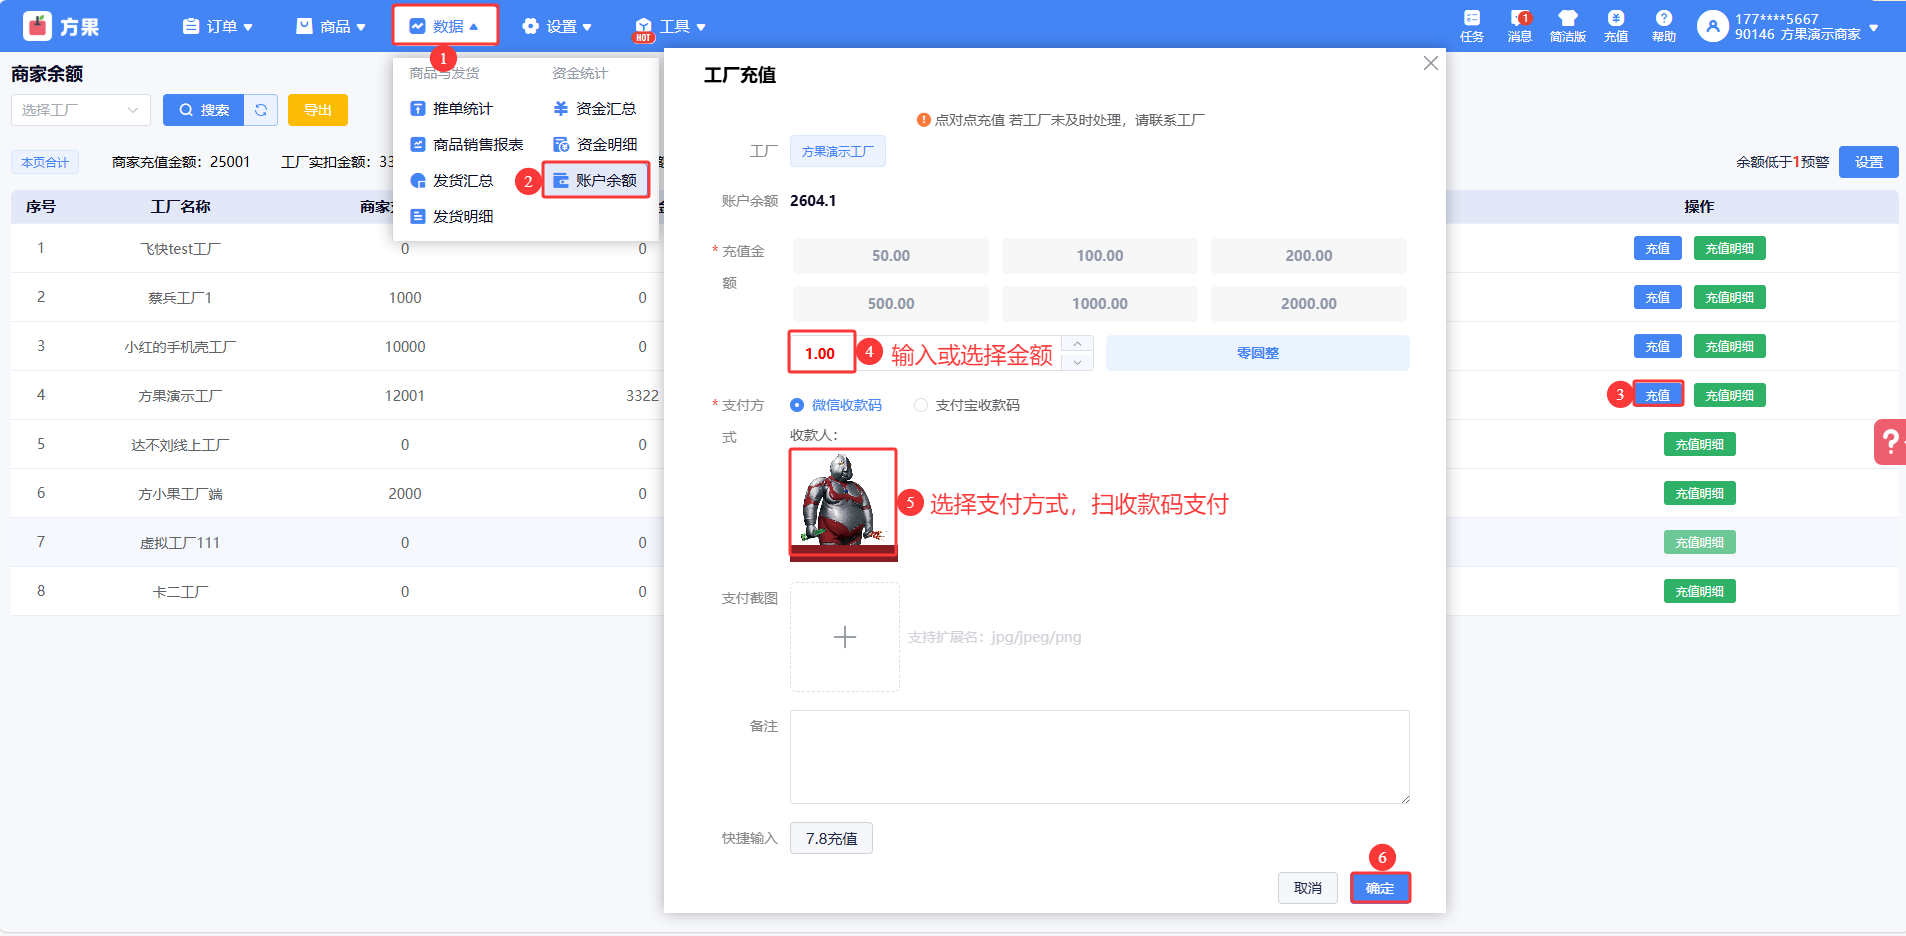The image size is (1906, 936).
Task: Select the 支付宝收款码 payment option
Action: [967, 405]
